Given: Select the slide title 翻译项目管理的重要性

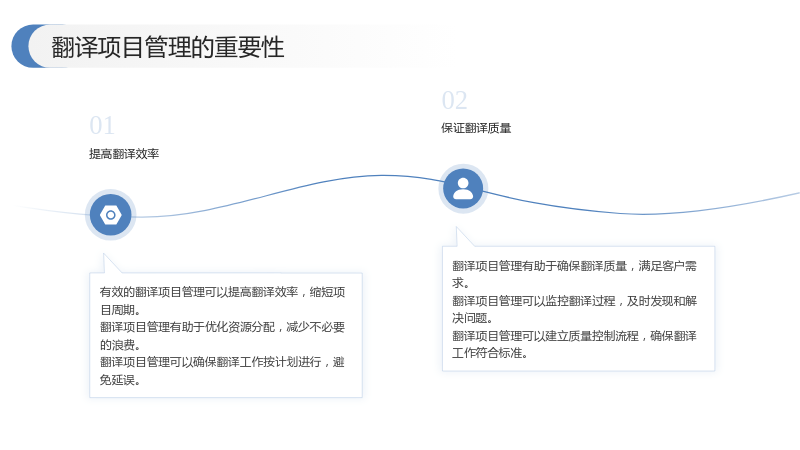Looking at the screenshot, I should click(167, 47).
